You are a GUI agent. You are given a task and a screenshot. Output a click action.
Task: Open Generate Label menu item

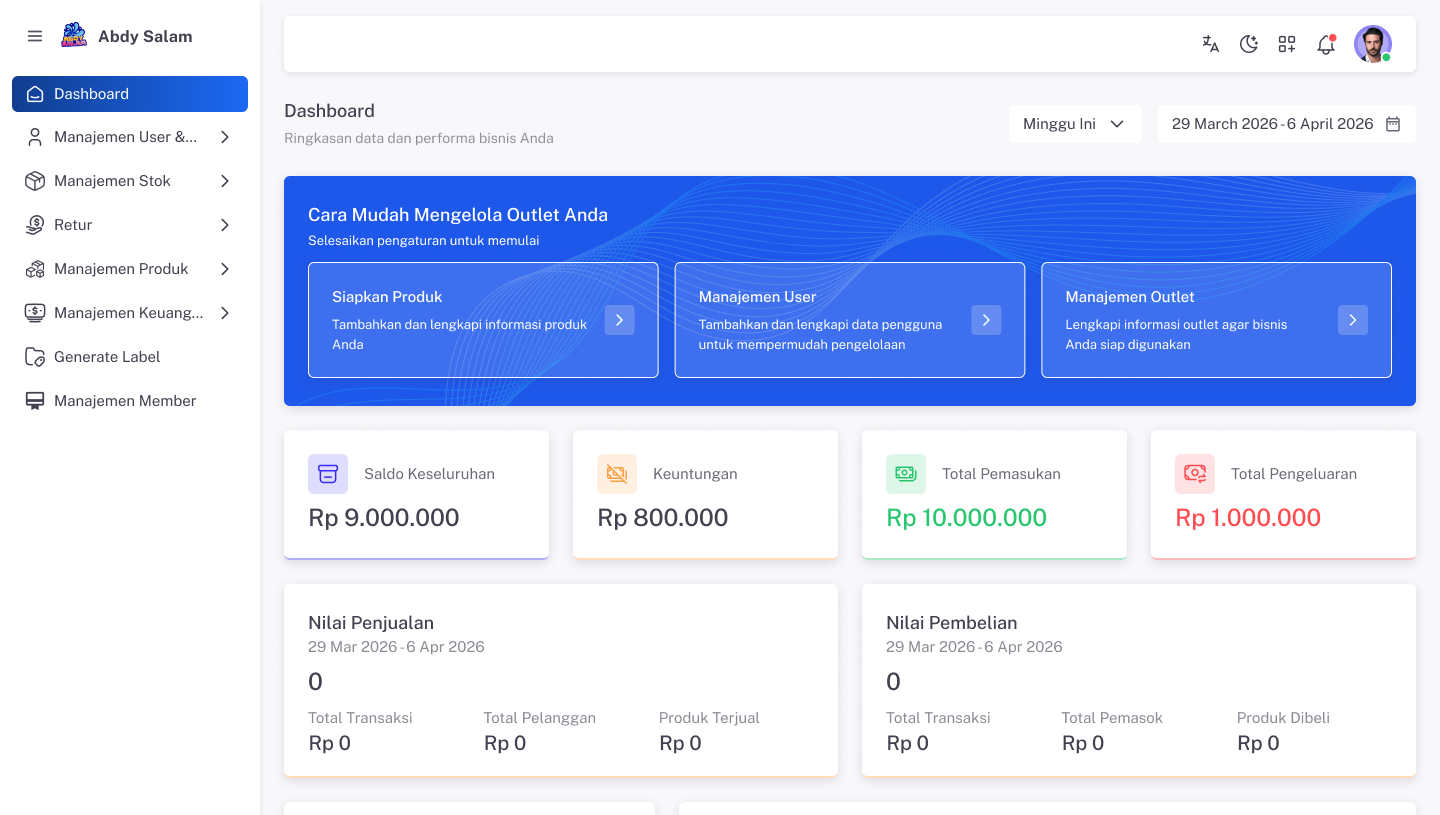[x=130, y=357]
